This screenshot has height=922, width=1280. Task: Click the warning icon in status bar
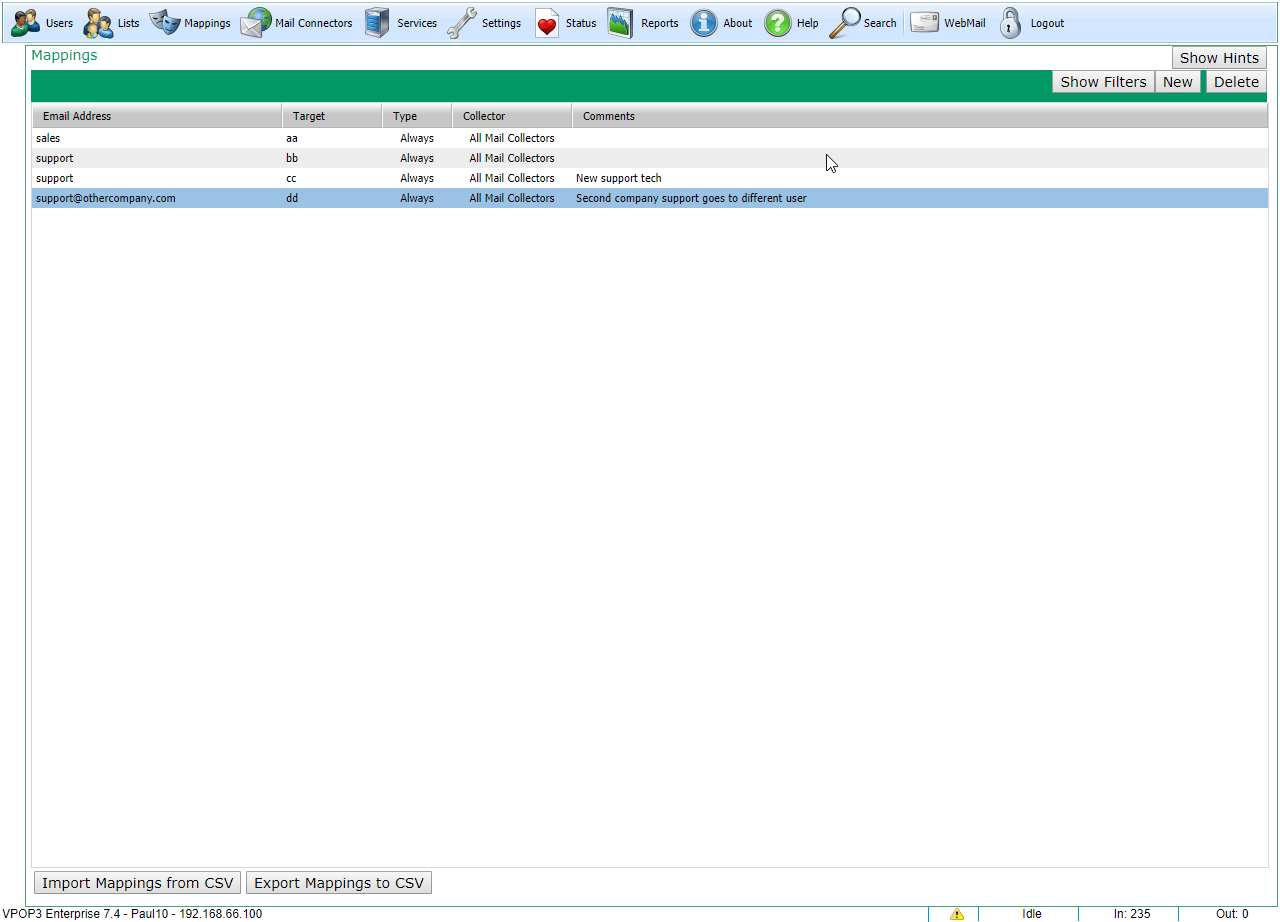pos(957,914)
